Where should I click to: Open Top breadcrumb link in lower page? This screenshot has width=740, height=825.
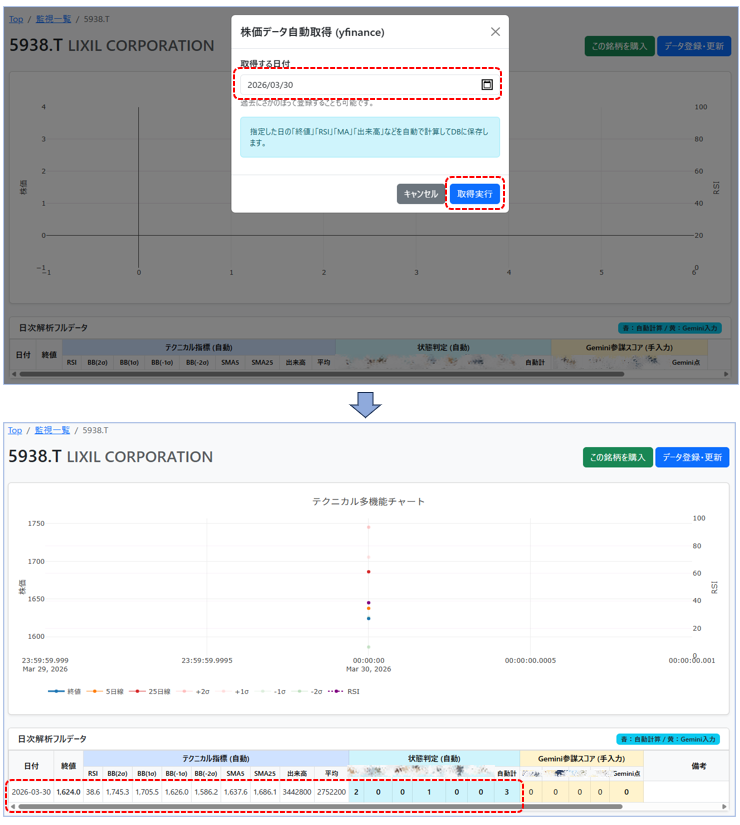(x=15, y=430)
